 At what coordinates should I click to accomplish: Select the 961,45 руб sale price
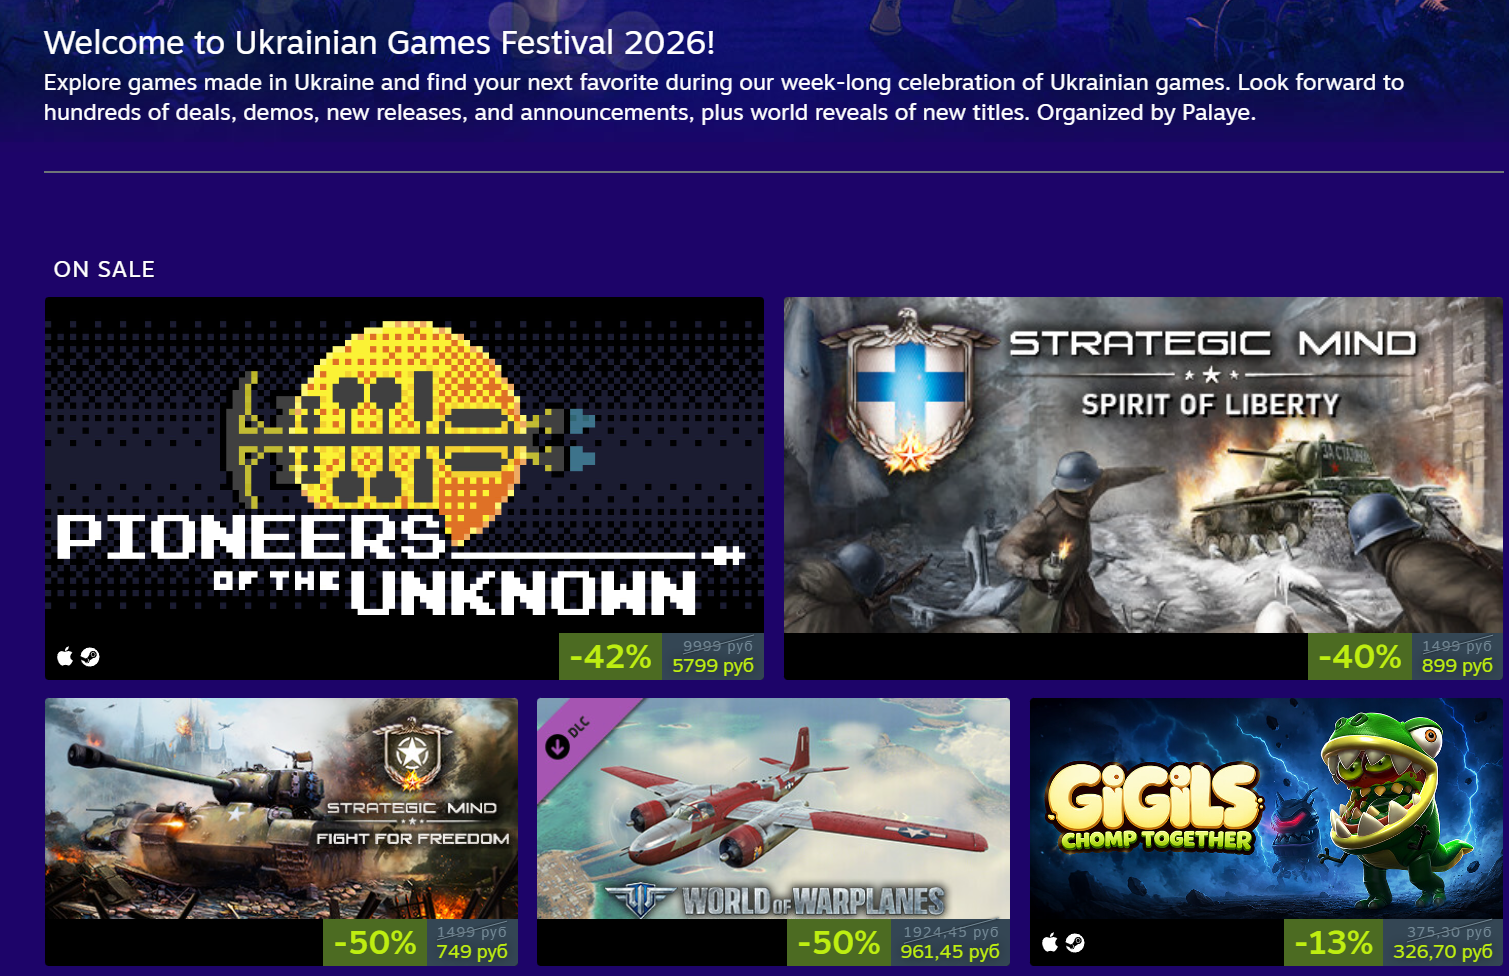click(x=950, y=951)
